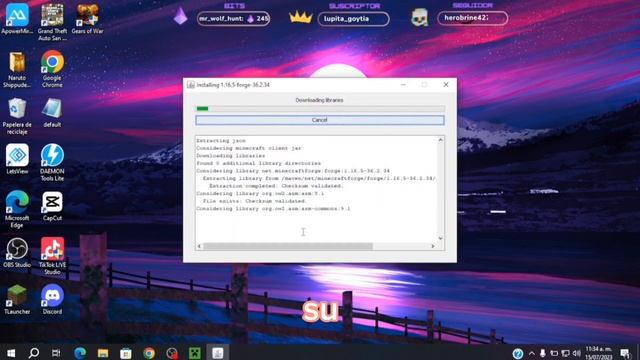Launch Microsoft Edge from the desktop
This screenshot has height=360, width=640.
coord(17,209)
